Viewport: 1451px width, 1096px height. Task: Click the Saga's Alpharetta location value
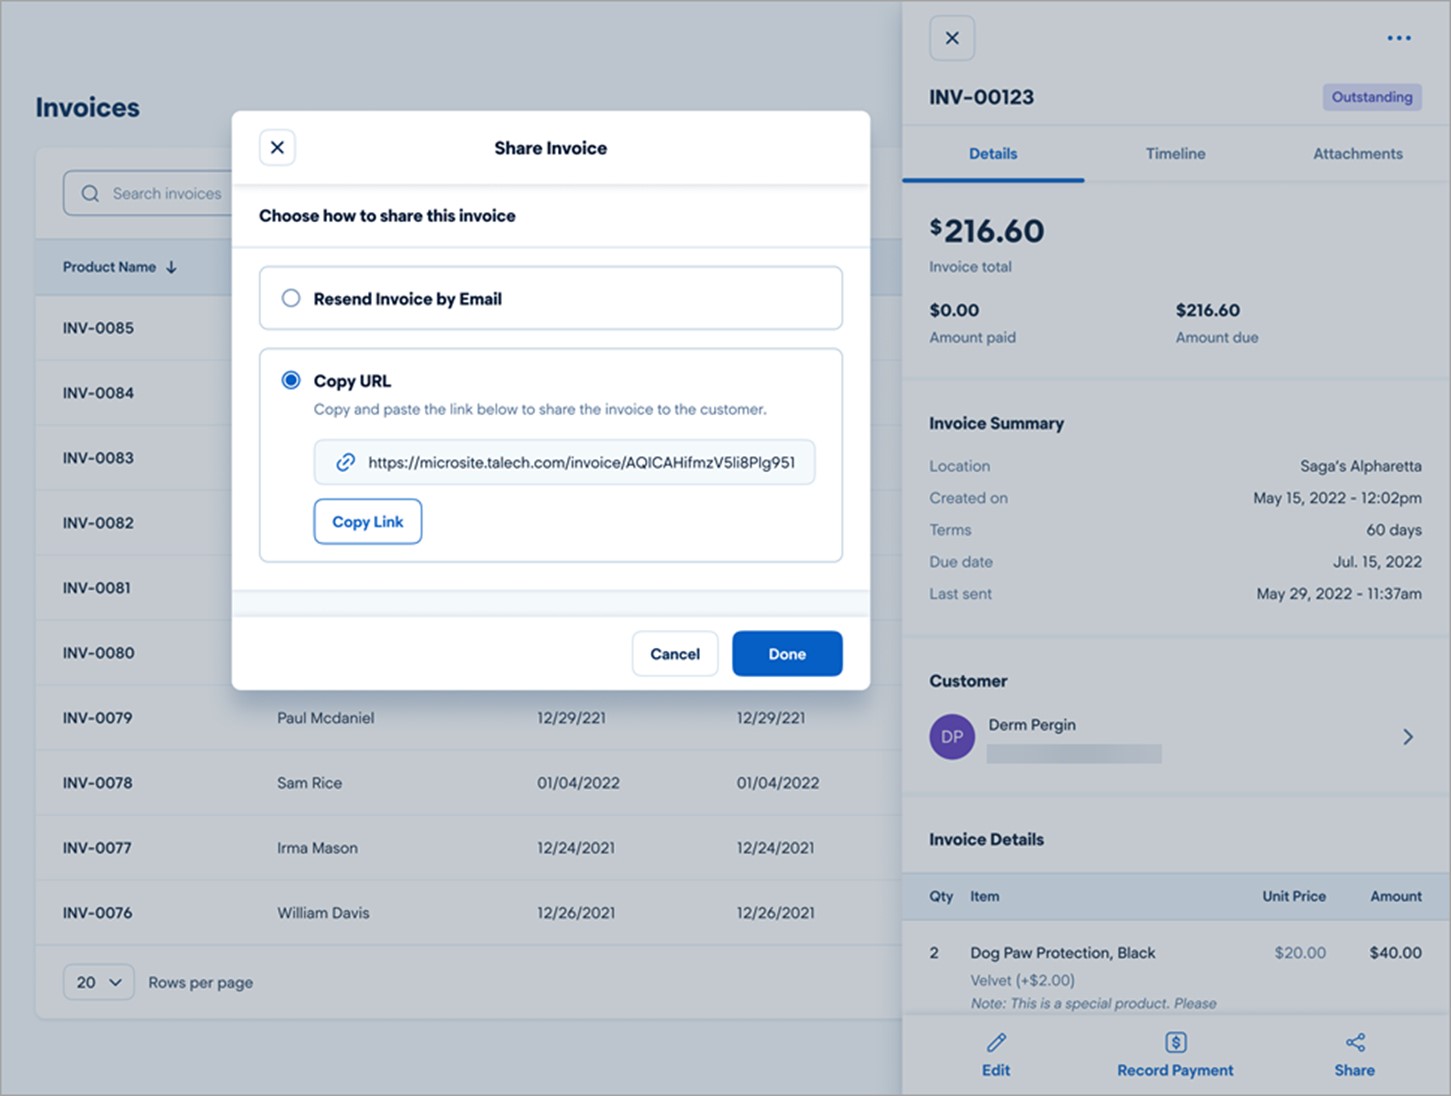(1361, 466)
